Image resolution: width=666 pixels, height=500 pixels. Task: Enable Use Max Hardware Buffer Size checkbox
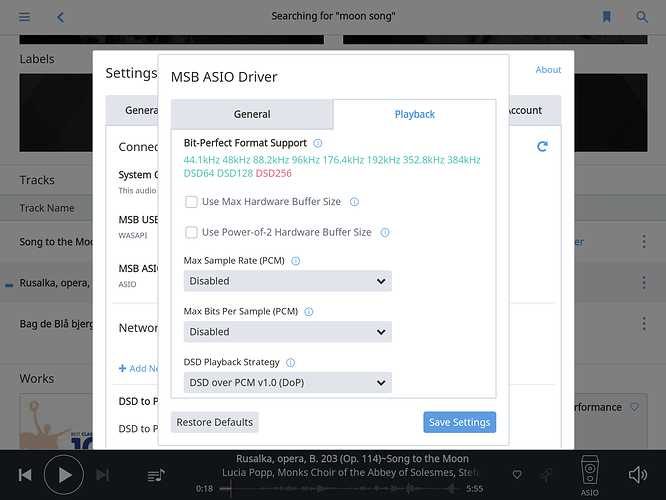click(x=191, y=202)
